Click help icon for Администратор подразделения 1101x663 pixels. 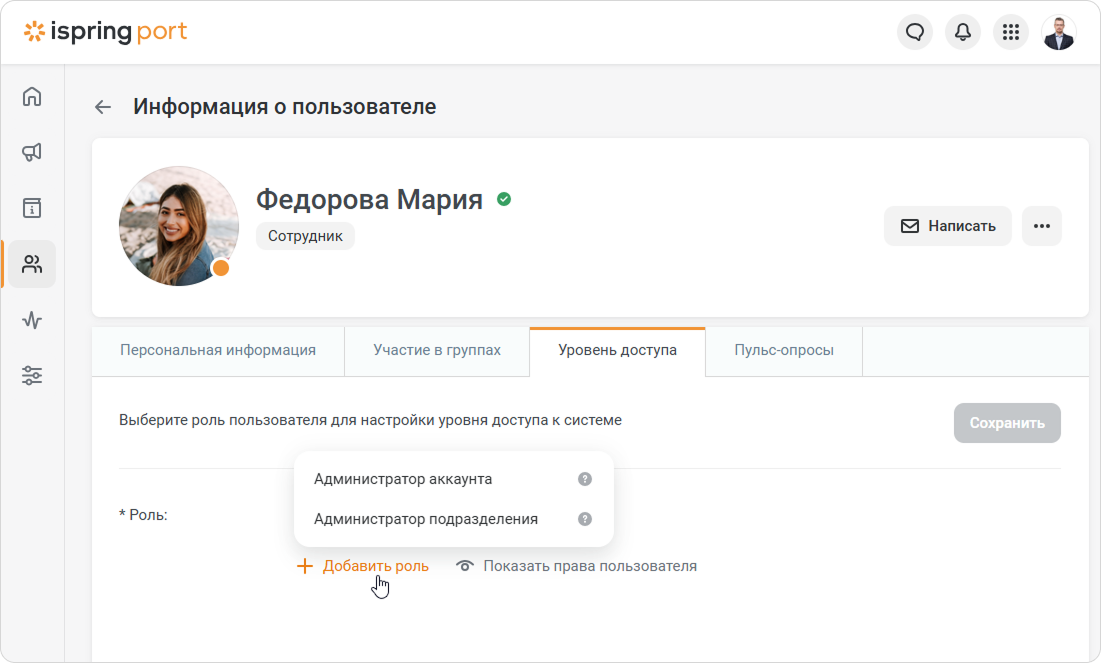585,519
